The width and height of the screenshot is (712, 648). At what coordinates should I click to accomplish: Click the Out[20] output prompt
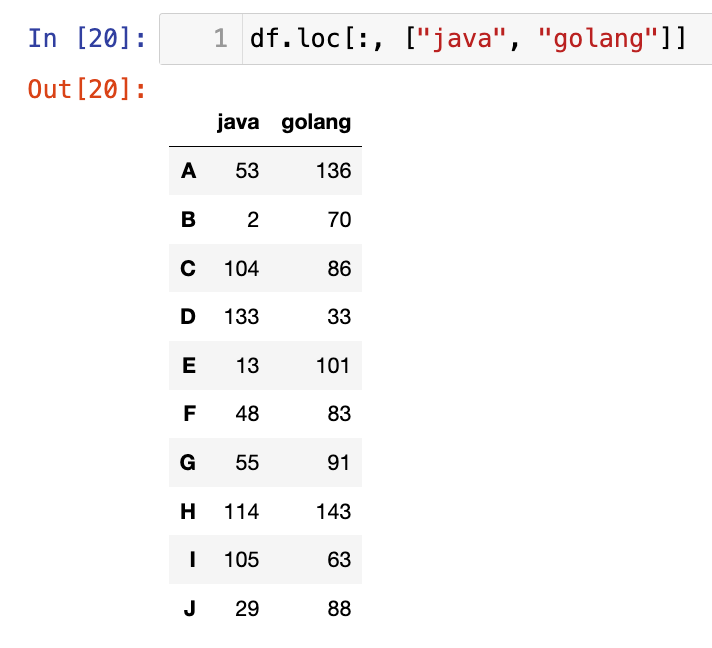point(87,89)
